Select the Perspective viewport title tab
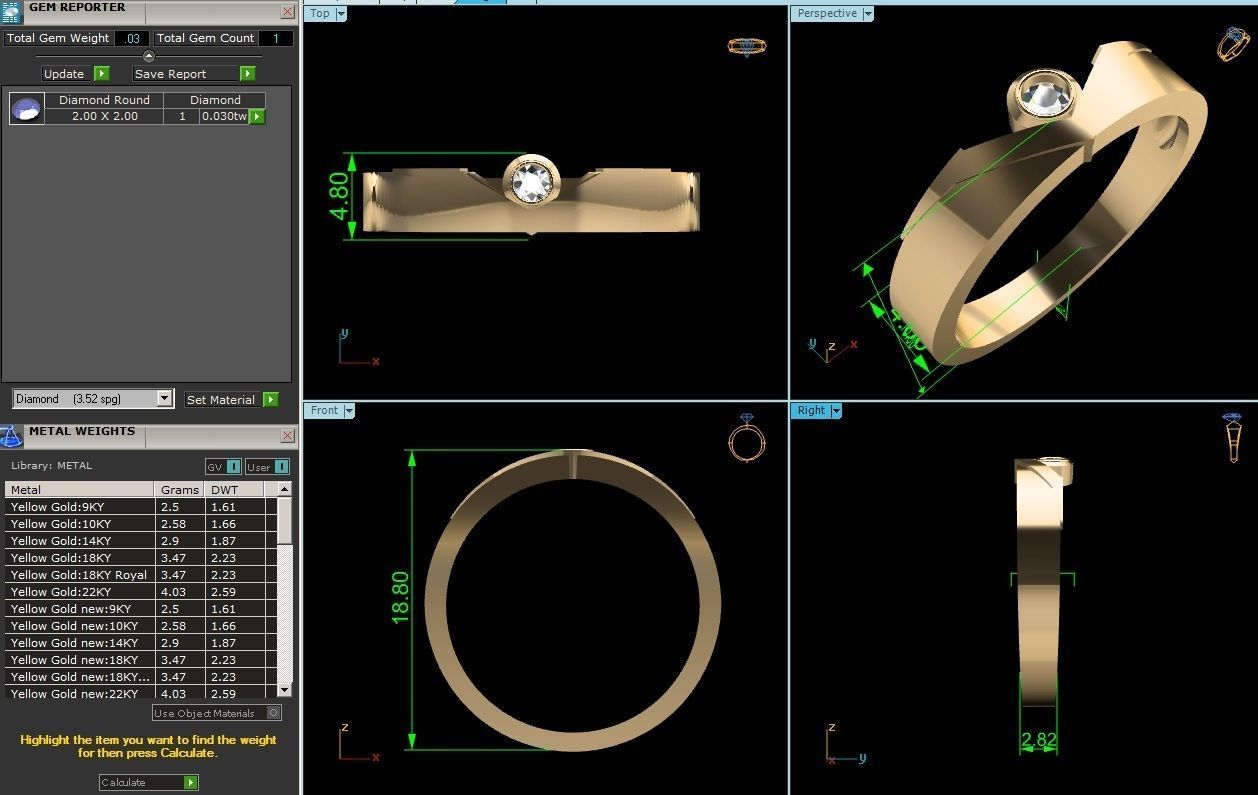Screen dimensions: 1258x795 827,13
